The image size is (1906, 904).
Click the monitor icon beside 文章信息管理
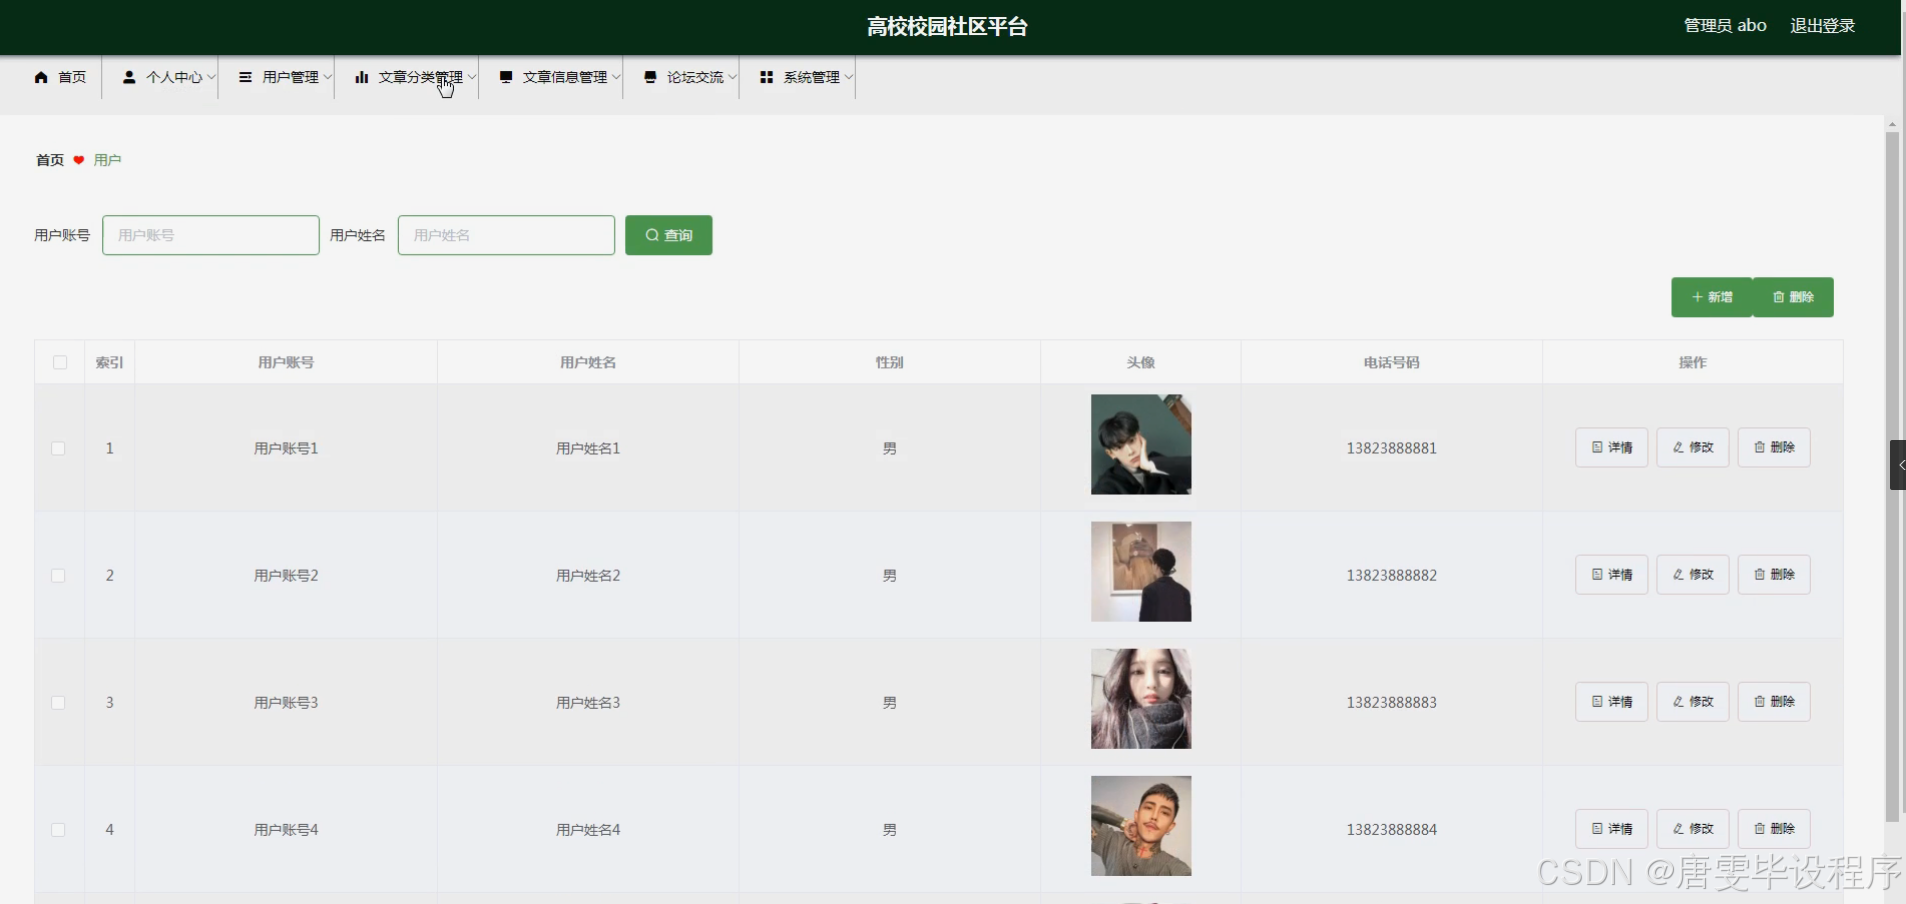pos(506,77)
